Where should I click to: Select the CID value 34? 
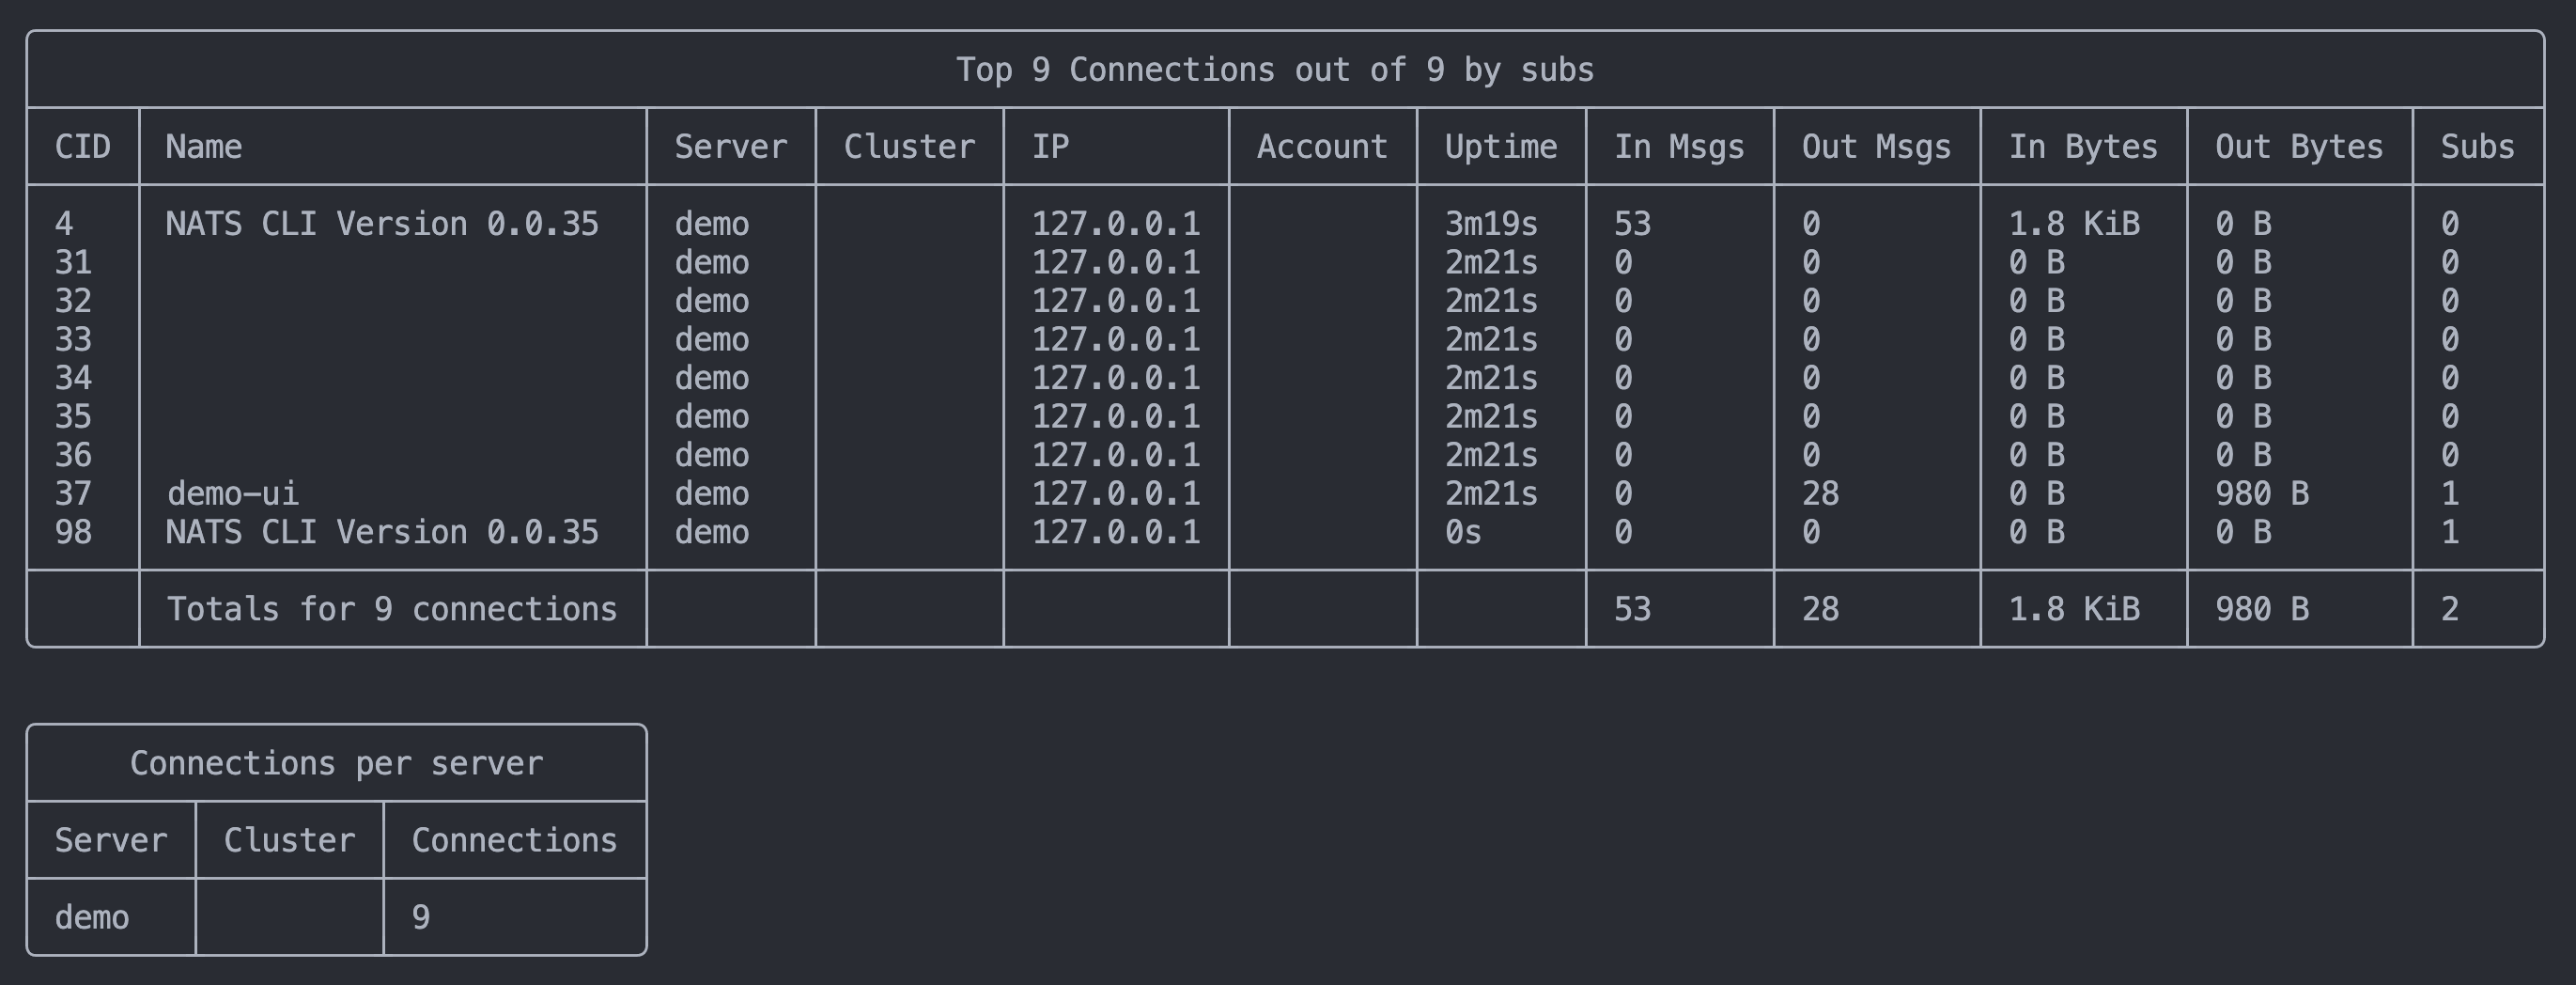(73, 378)
